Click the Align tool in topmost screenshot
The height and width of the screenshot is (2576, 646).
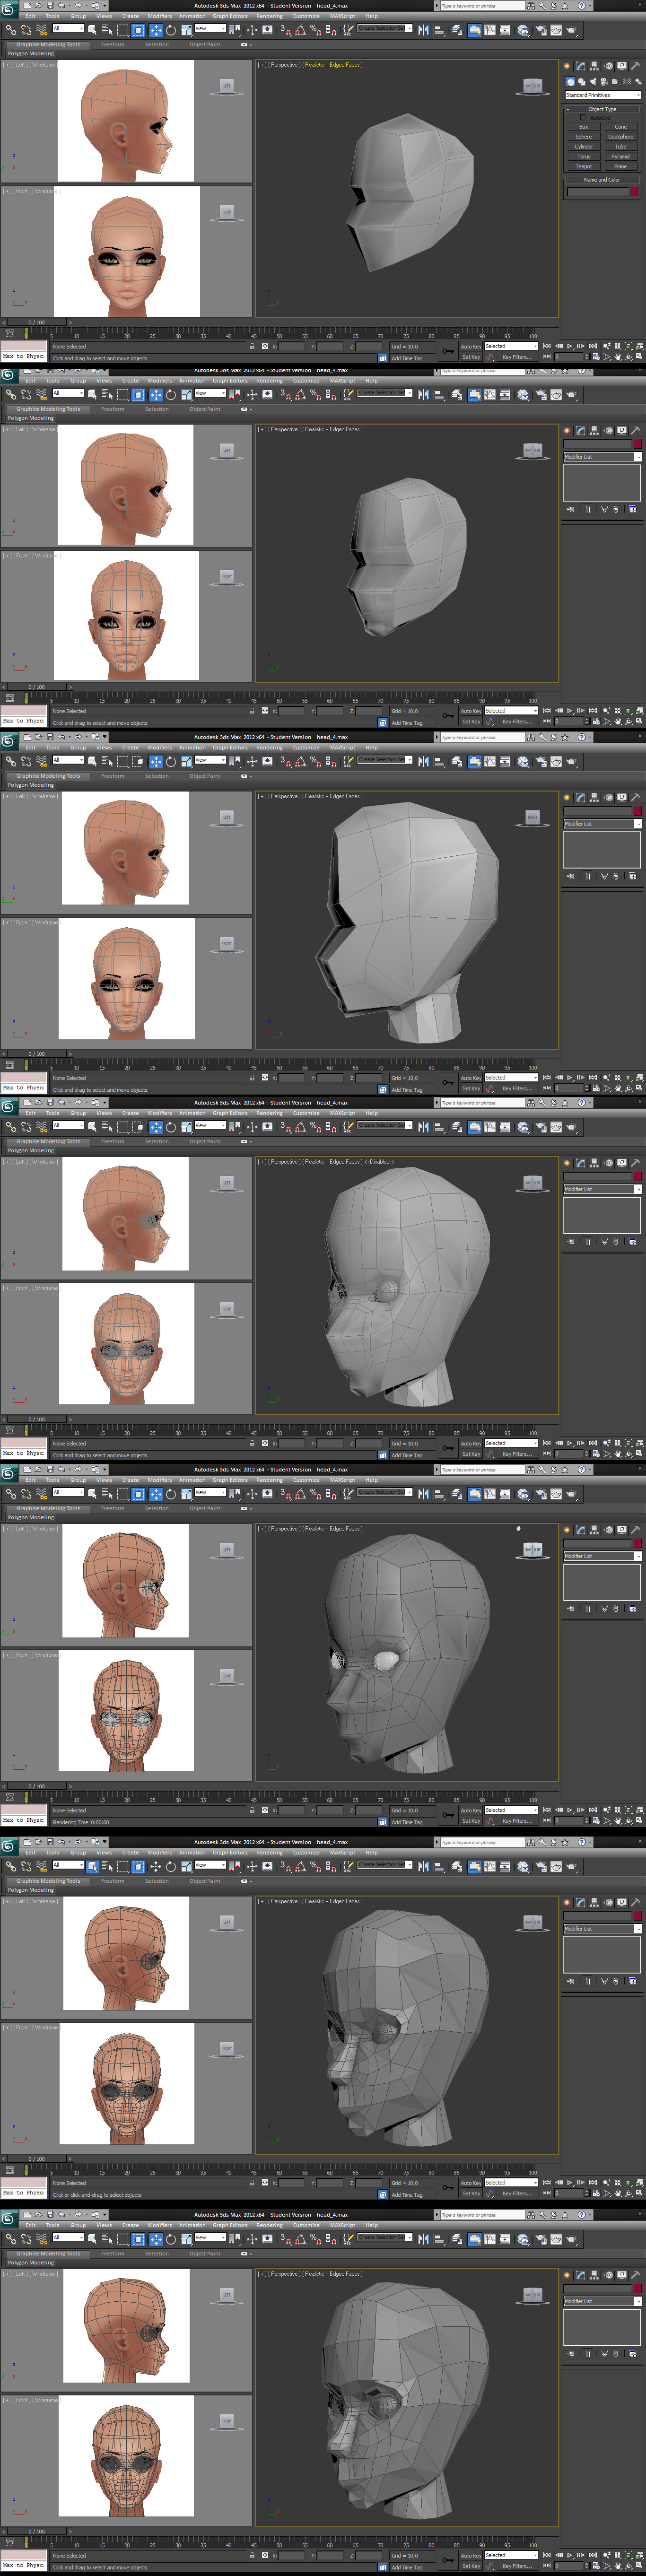point(439,30)
